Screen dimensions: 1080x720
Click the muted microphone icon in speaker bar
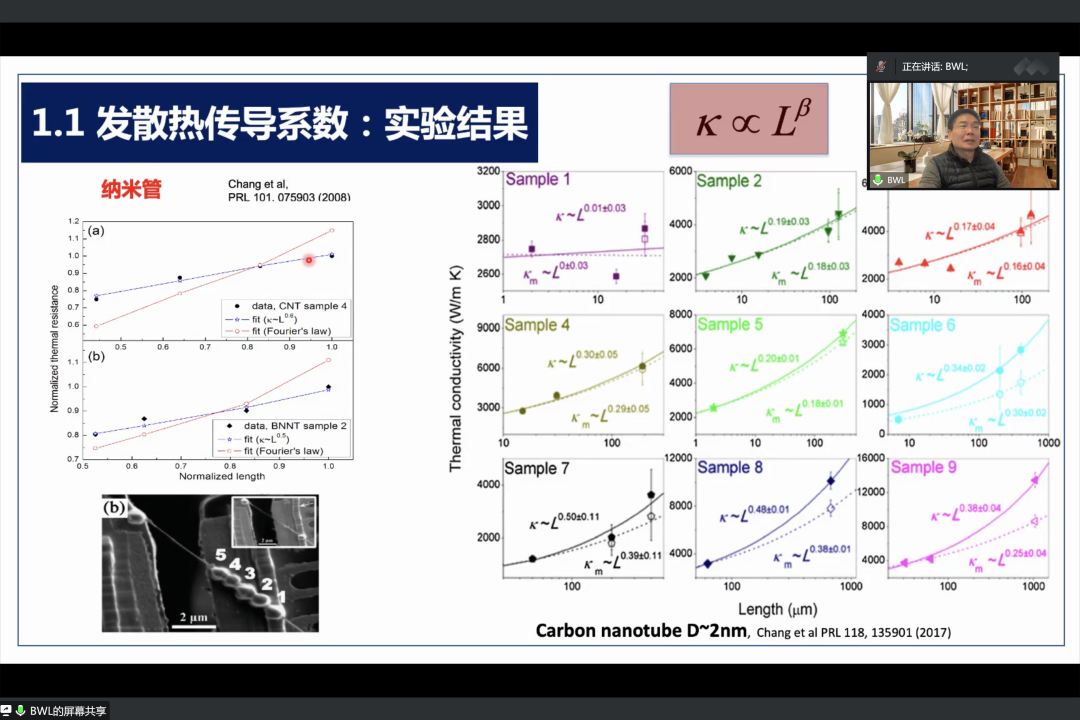coord(880,66)
